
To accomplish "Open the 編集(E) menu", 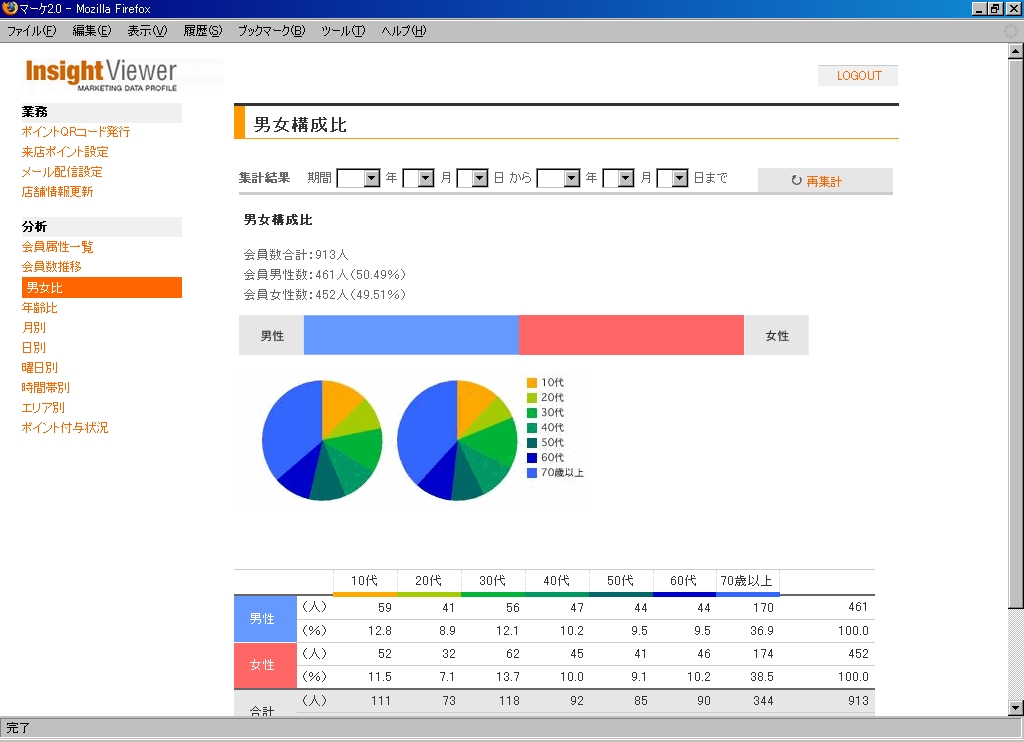I will tap(91, 31).
